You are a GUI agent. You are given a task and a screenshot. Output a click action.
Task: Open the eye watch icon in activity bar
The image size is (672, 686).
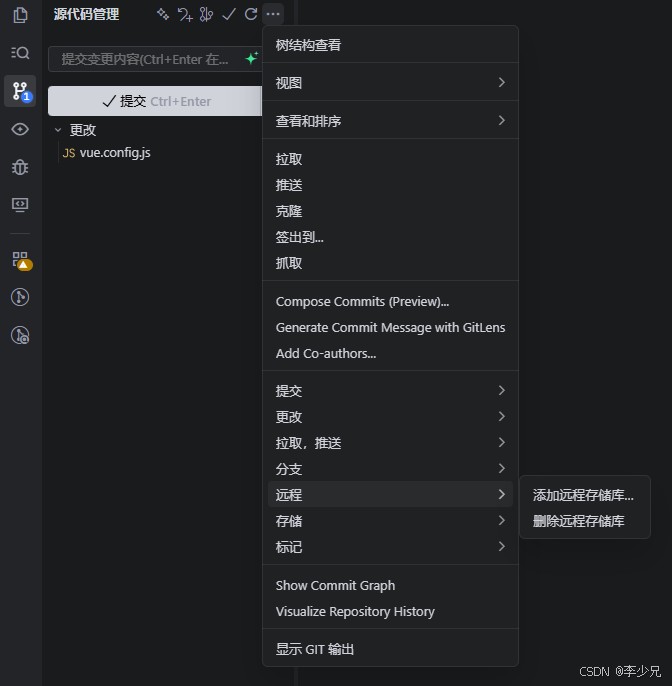point(20,129)
